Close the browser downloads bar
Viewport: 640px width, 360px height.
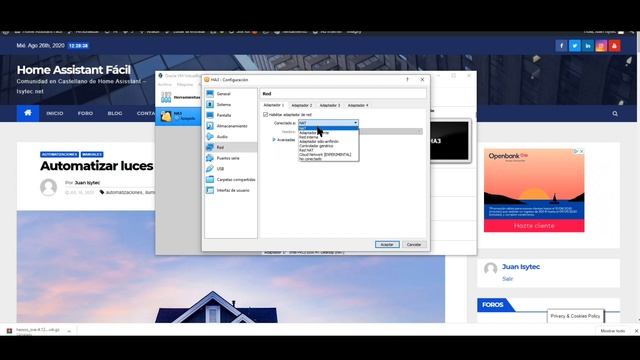pos(636,331)
